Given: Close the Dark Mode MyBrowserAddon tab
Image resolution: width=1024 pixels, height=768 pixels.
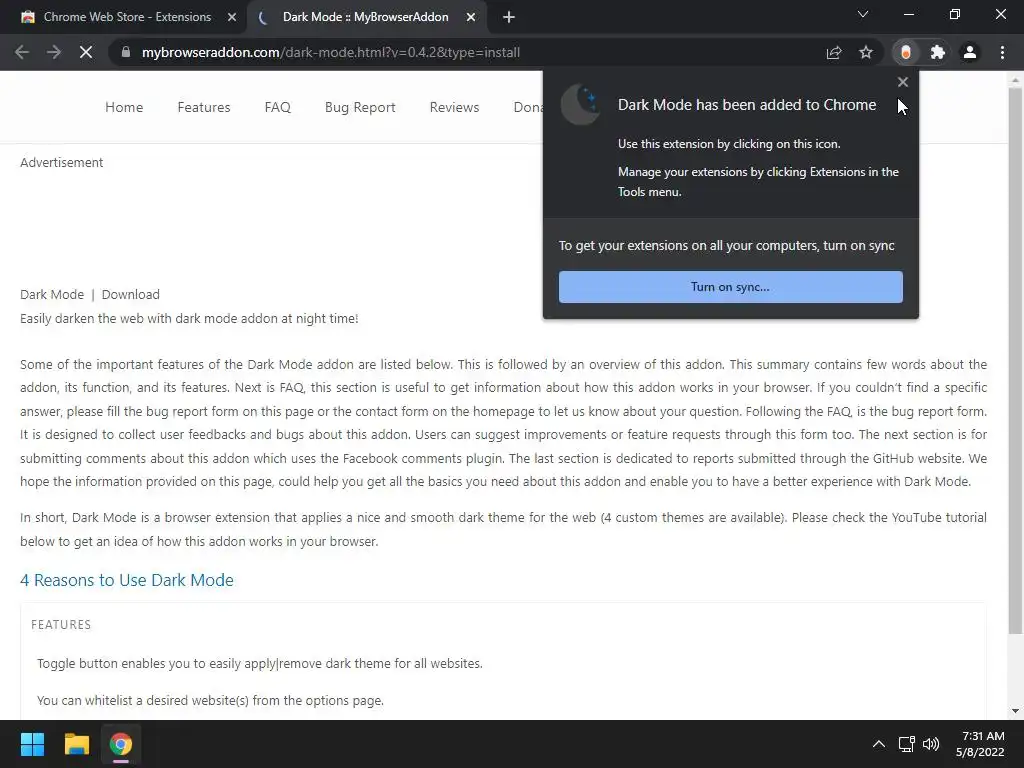Looking at the screenshot, I should (x=471, y=17).
